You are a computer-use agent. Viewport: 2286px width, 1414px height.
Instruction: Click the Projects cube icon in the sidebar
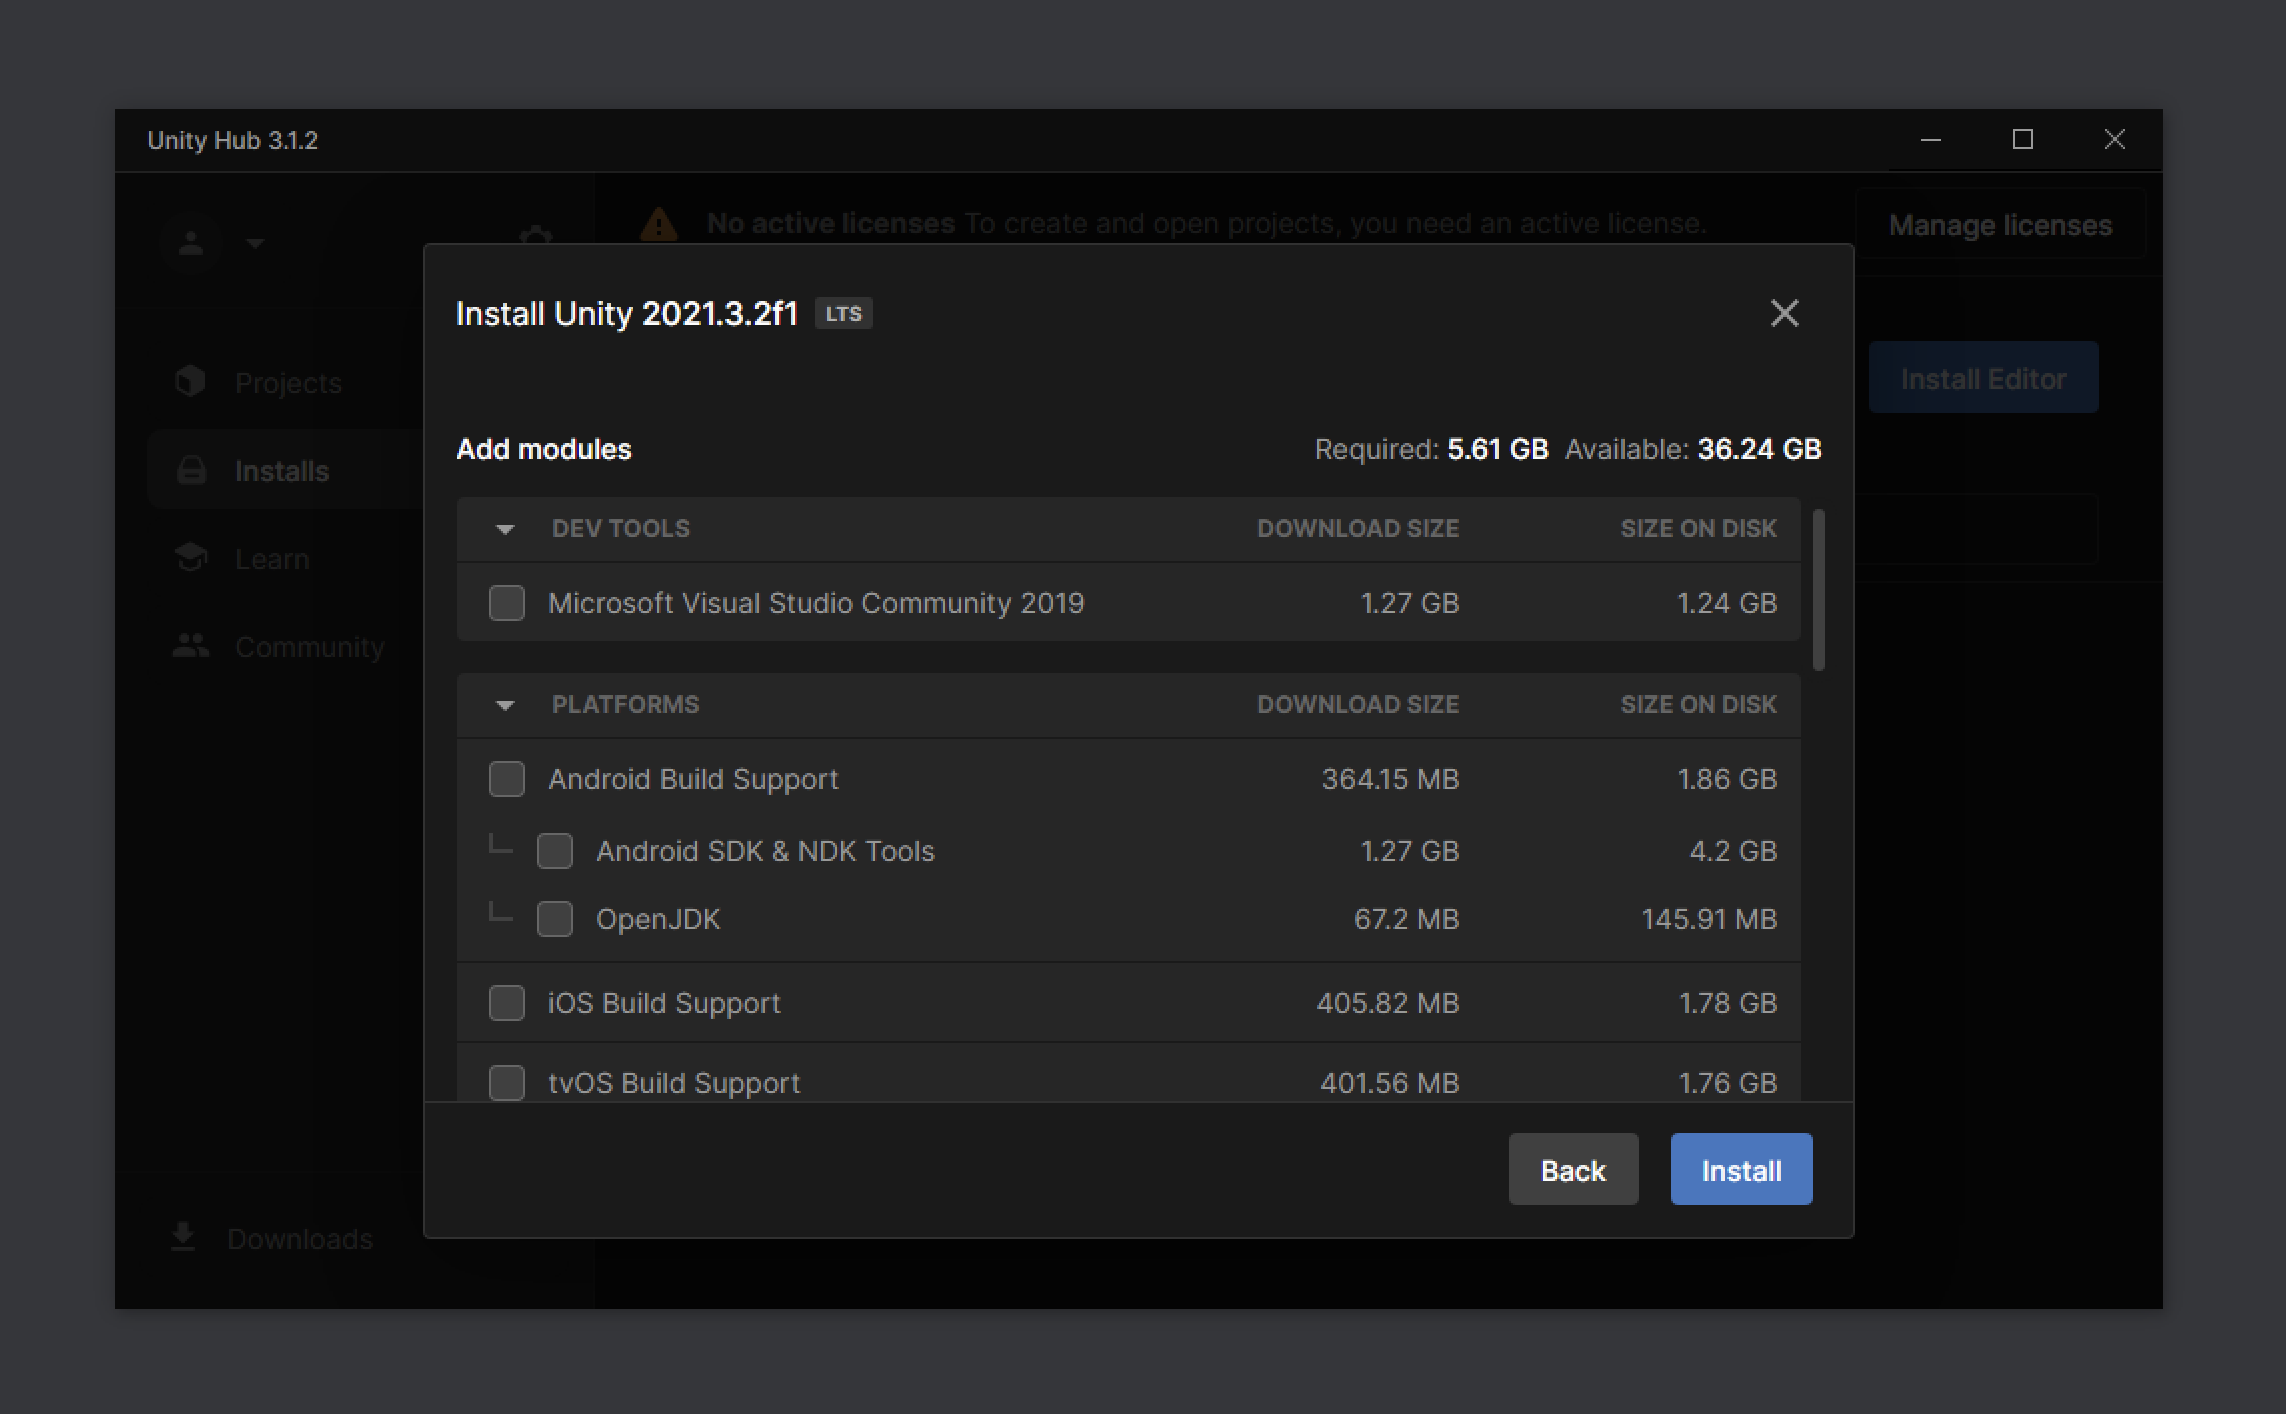coord(190,381)
